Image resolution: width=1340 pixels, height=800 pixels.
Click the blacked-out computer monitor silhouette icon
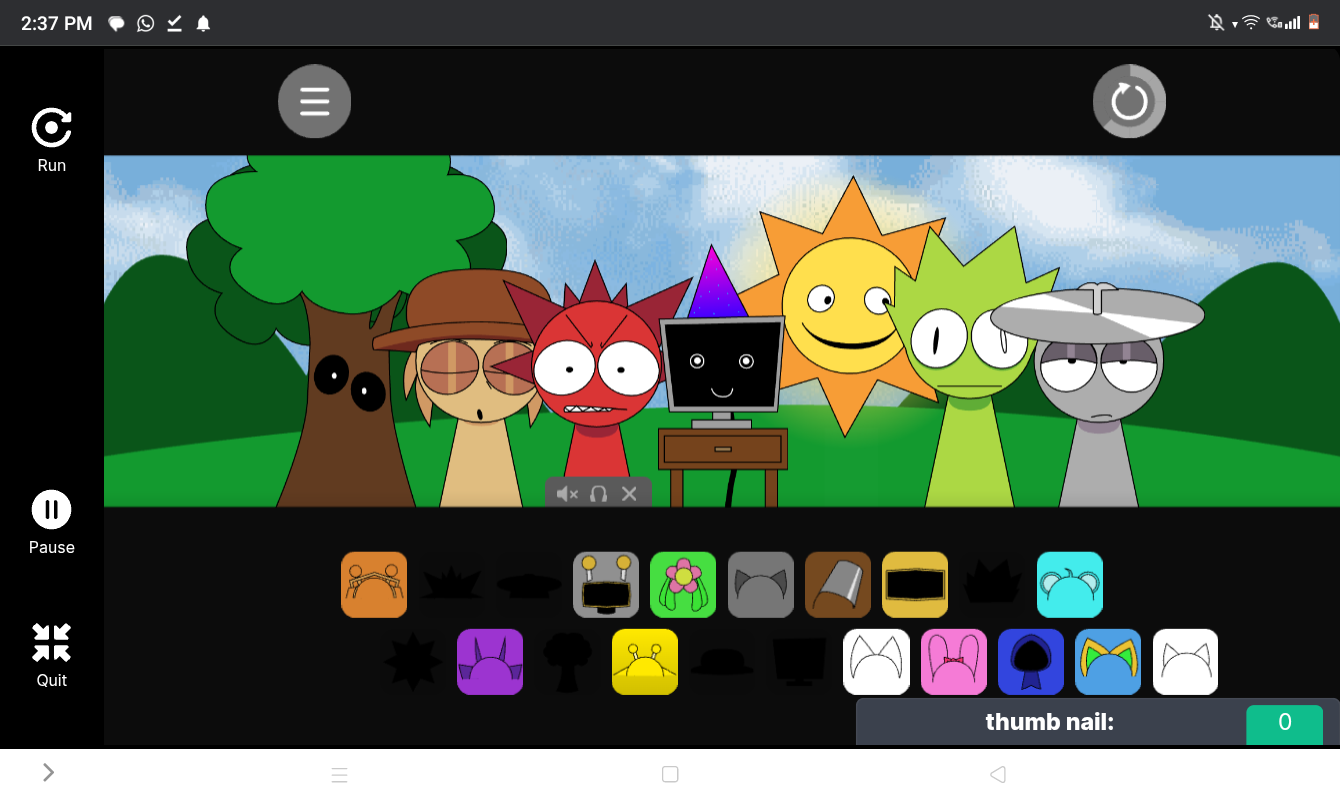(799, 662)
